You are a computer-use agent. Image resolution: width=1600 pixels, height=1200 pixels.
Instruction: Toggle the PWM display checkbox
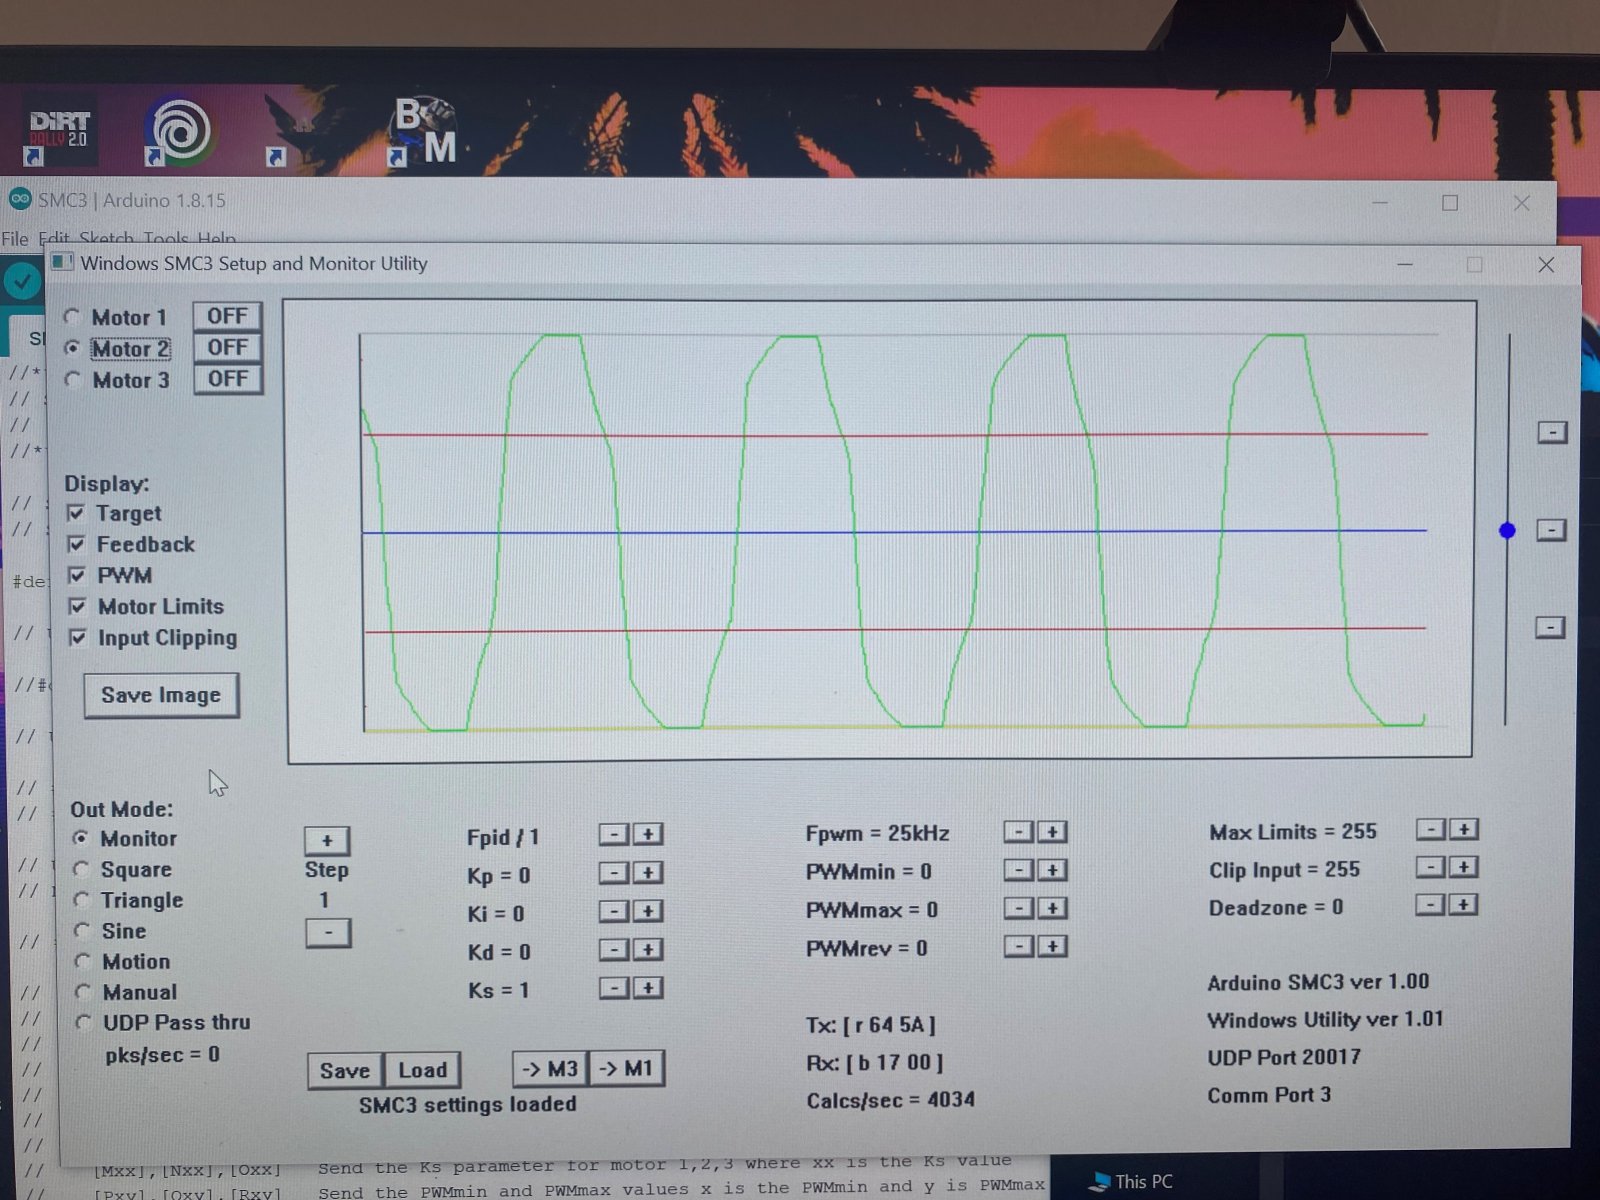click(x=77, y=575)
